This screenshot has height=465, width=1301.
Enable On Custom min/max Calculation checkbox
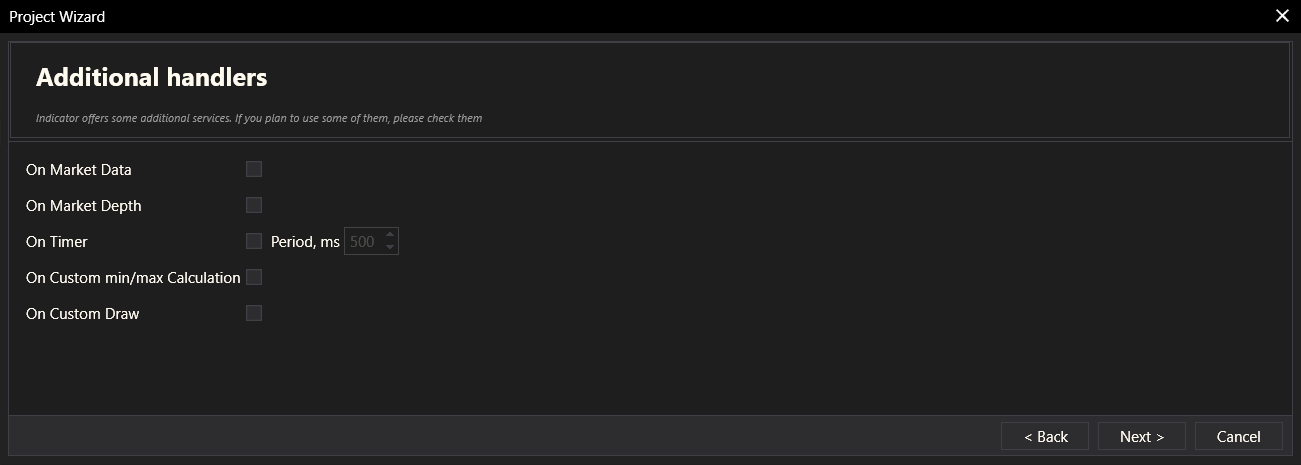click(x=254, y=277)
